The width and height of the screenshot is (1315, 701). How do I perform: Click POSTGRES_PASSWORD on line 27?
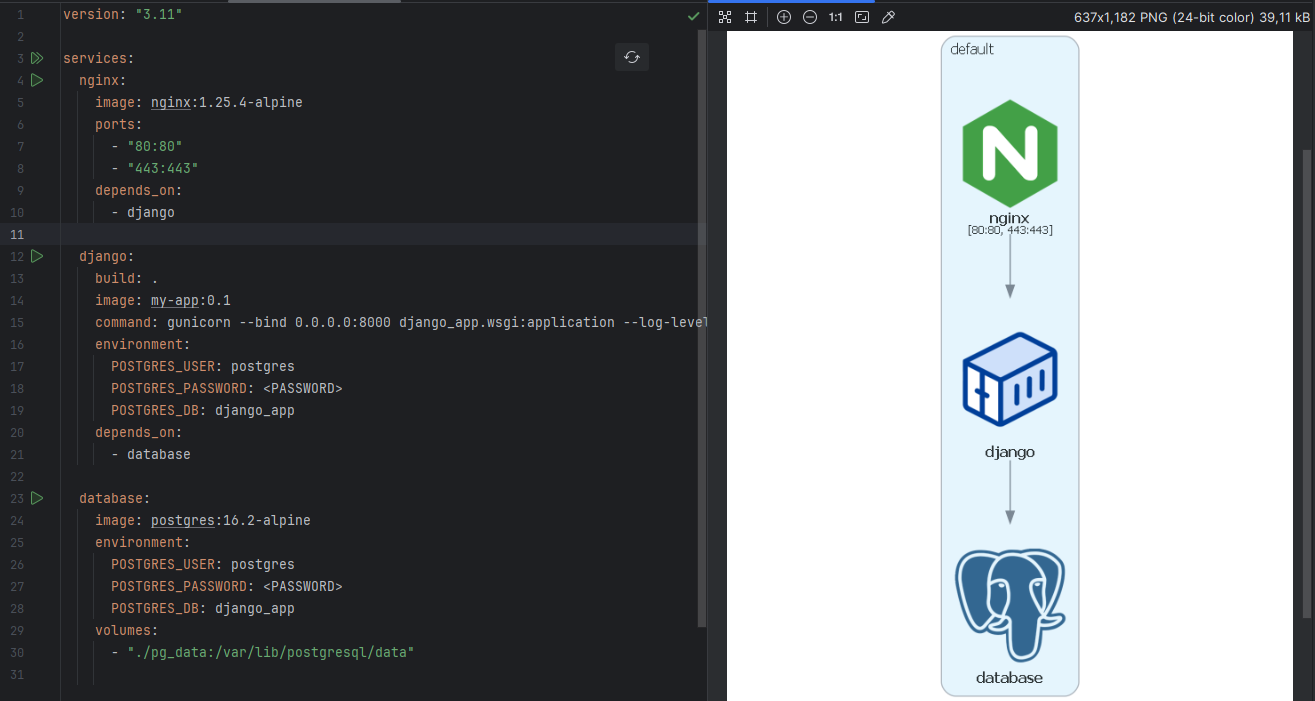[x=179, y=586]
